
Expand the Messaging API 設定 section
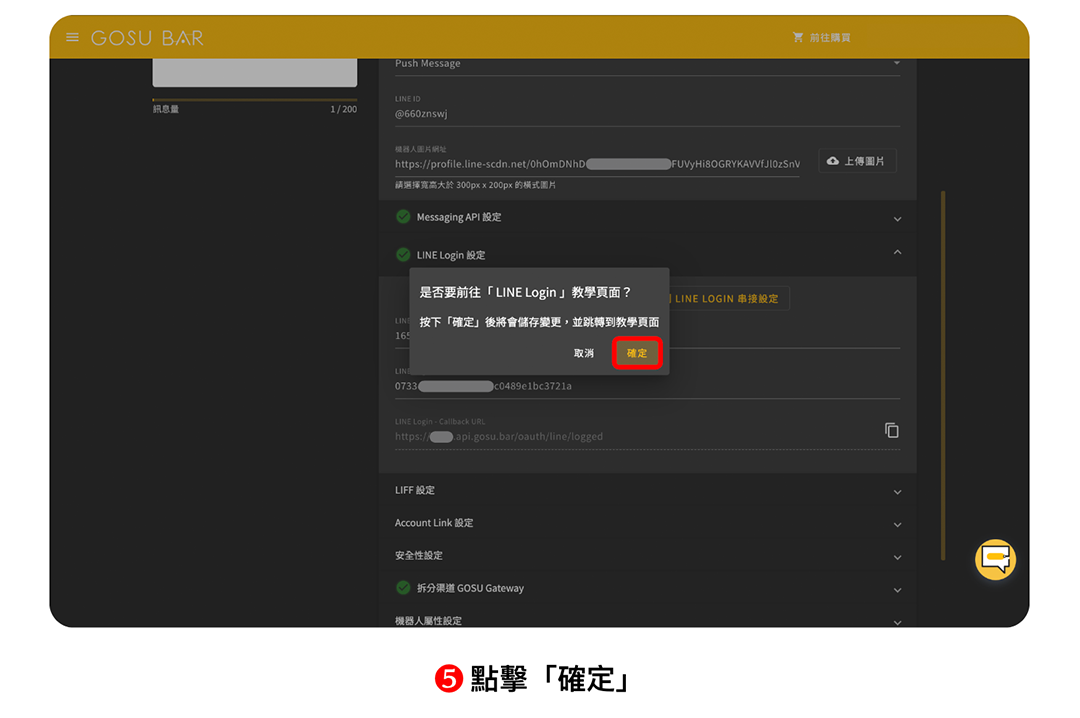click(647, 218)
